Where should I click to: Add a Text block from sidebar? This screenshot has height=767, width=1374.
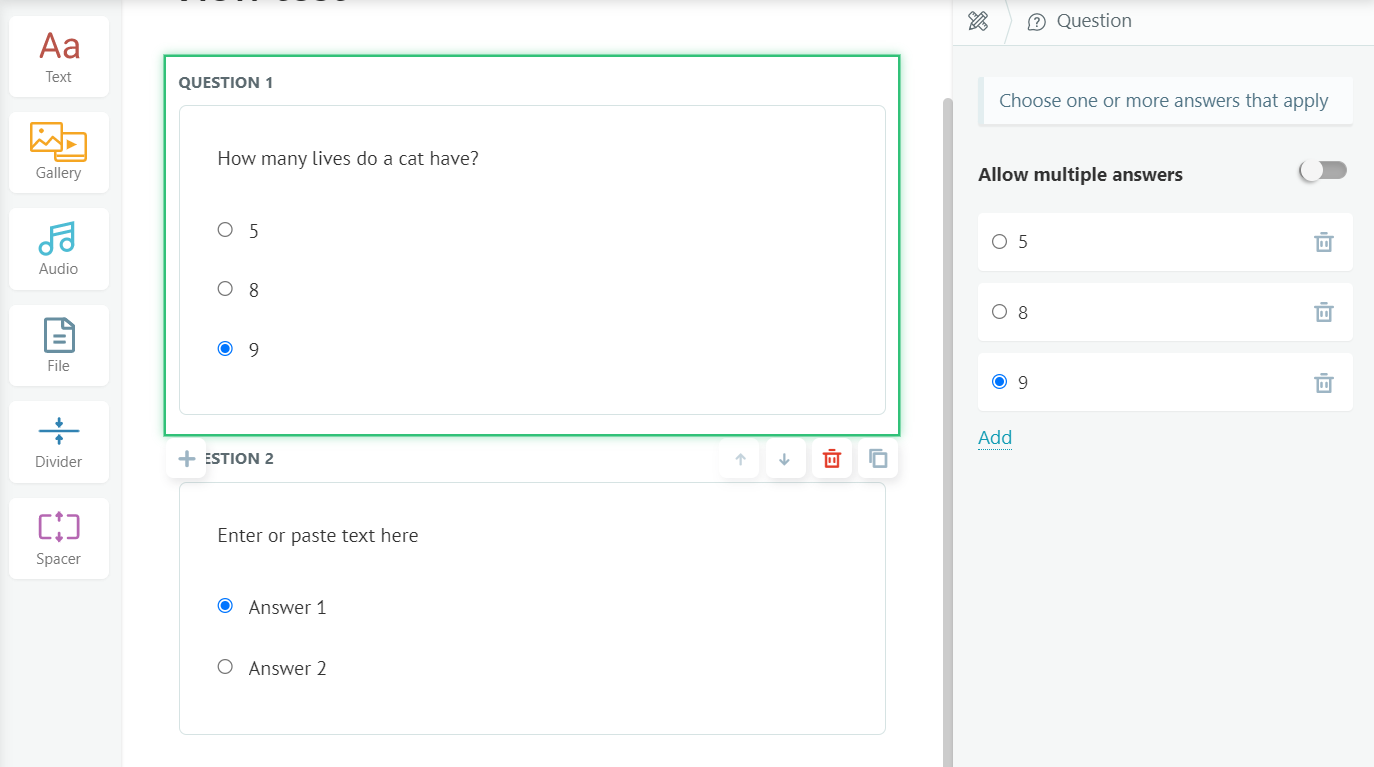59,57
